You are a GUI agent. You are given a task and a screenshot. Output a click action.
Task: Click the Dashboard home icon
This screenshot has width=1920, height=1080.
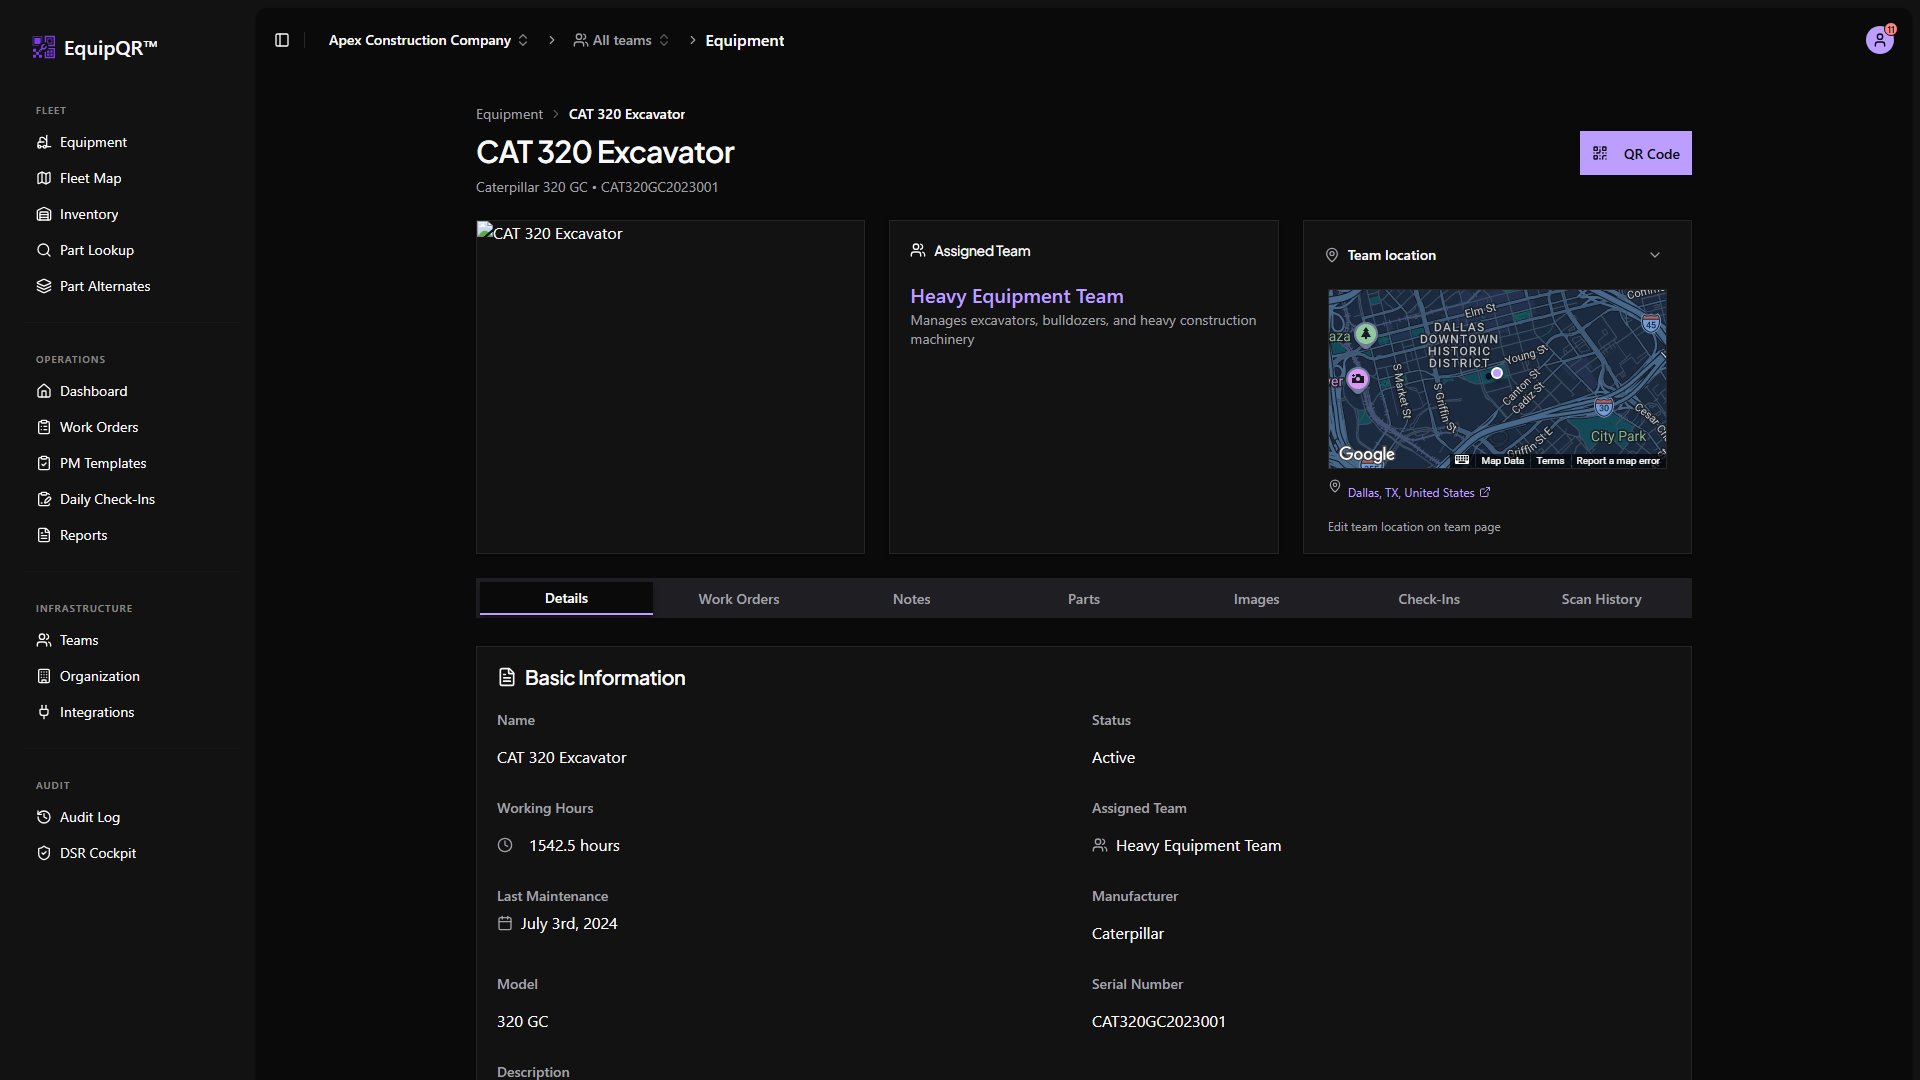pyautogui.click(x=44, y=391)
